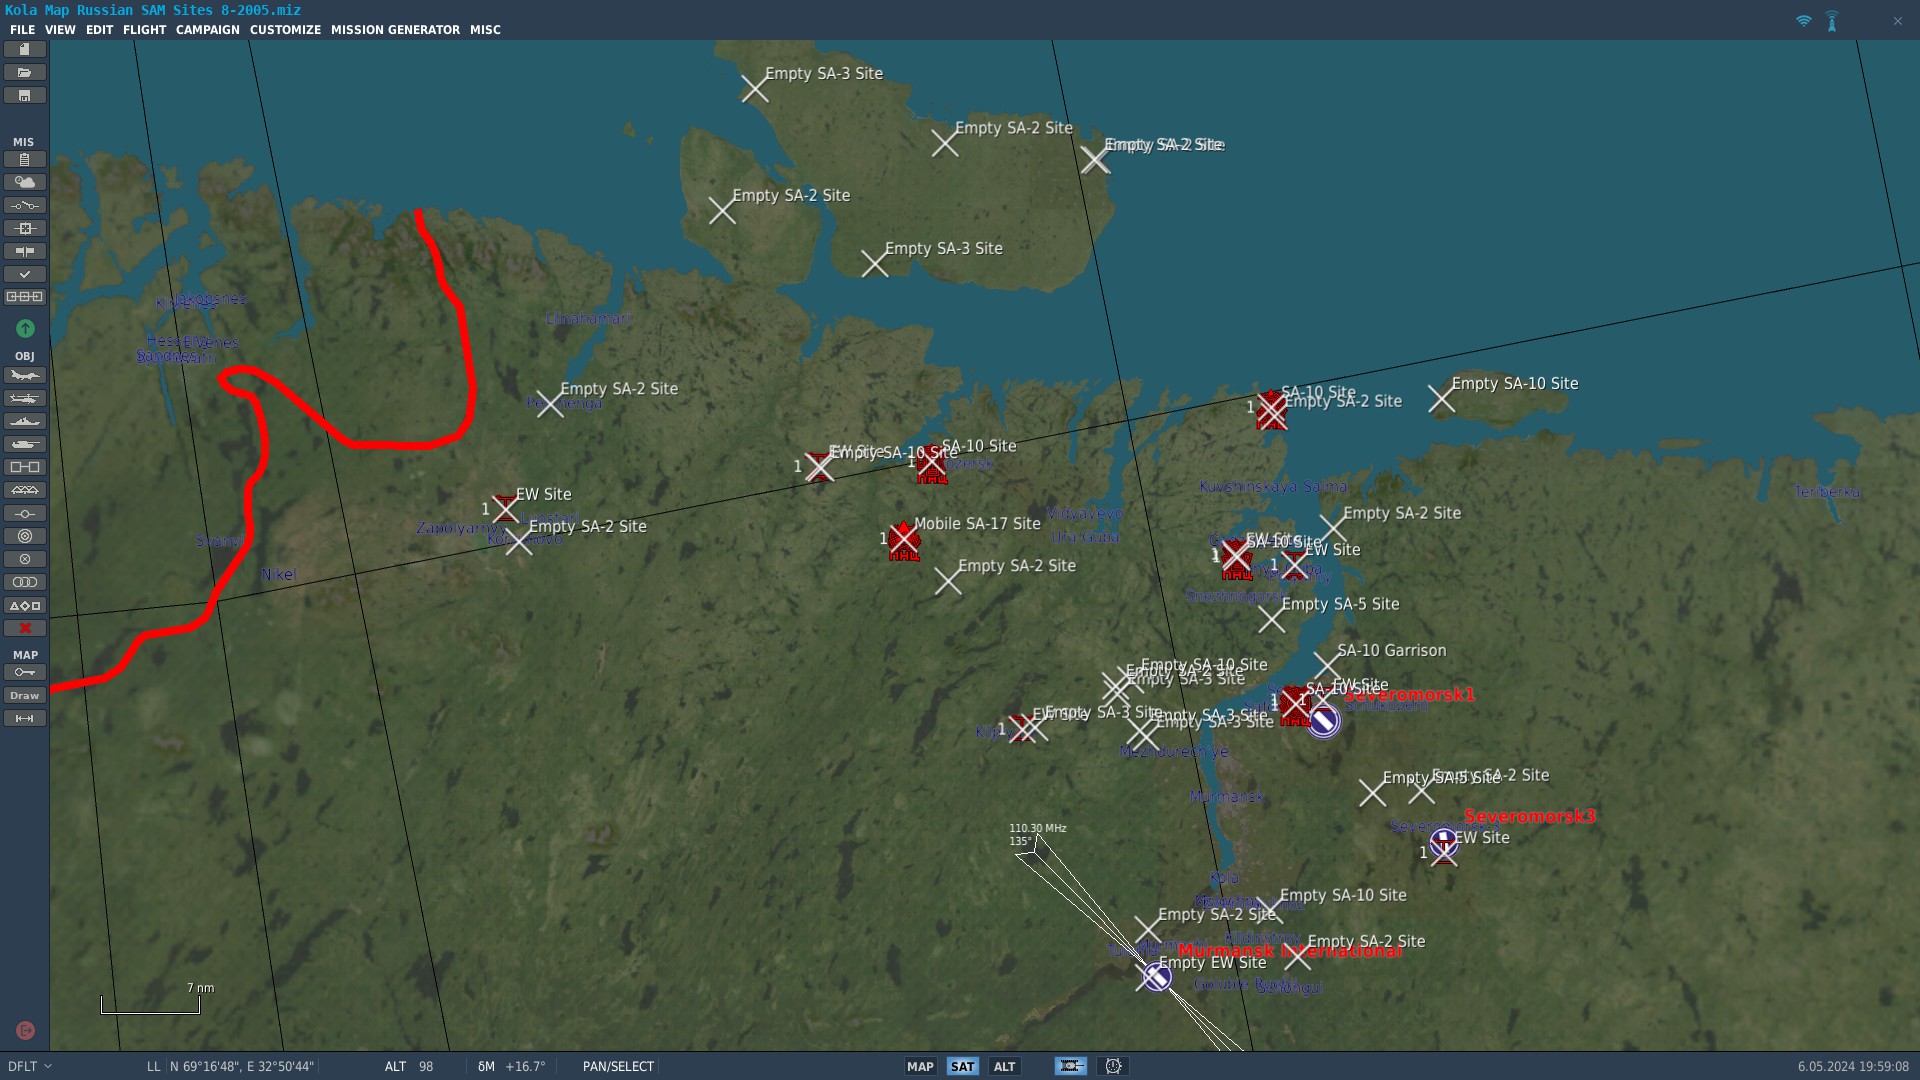This screenshot has width=1920, height=1080.
Task: Click the red X delete tool
Action: [x=24, y=629]
